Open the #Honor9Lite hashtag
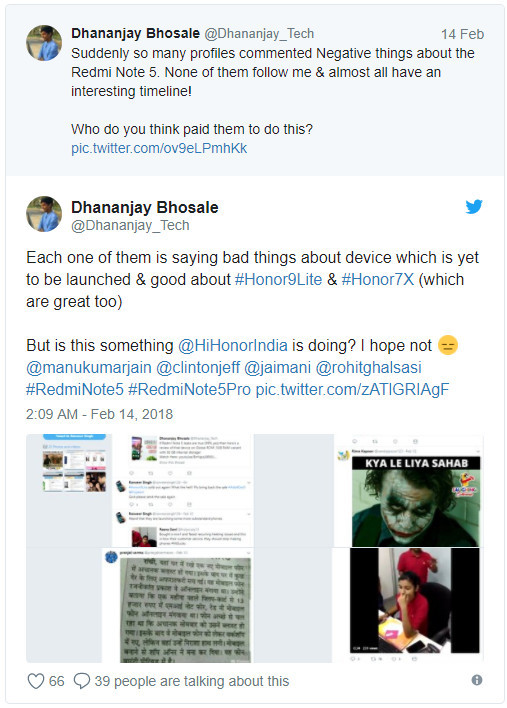Image resolution: width=507 pixels, height=708 pixels. click(x=279, y=279)
